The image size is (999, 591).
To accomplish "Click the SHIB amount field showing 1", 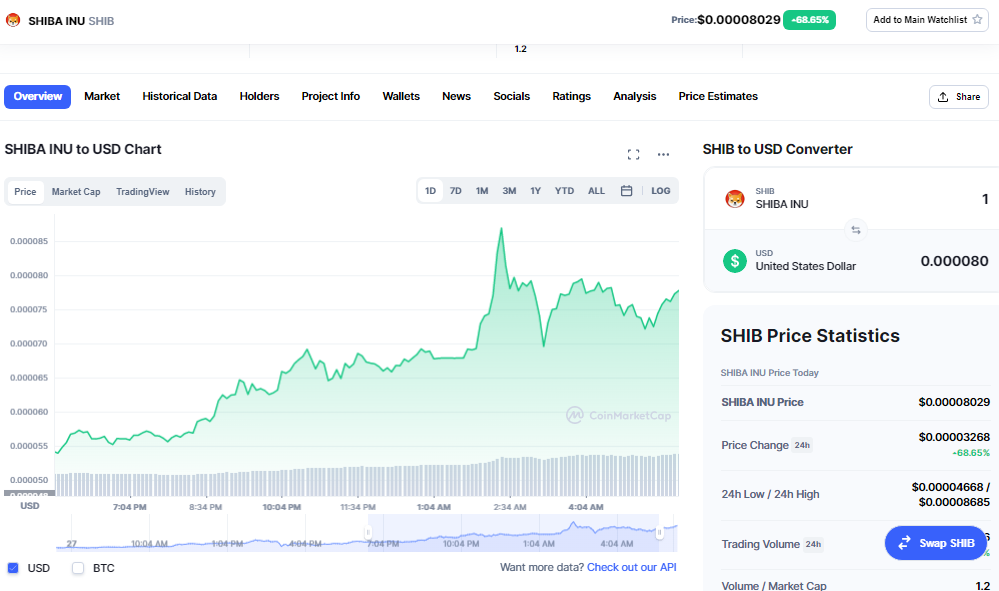I will point(985,199).
